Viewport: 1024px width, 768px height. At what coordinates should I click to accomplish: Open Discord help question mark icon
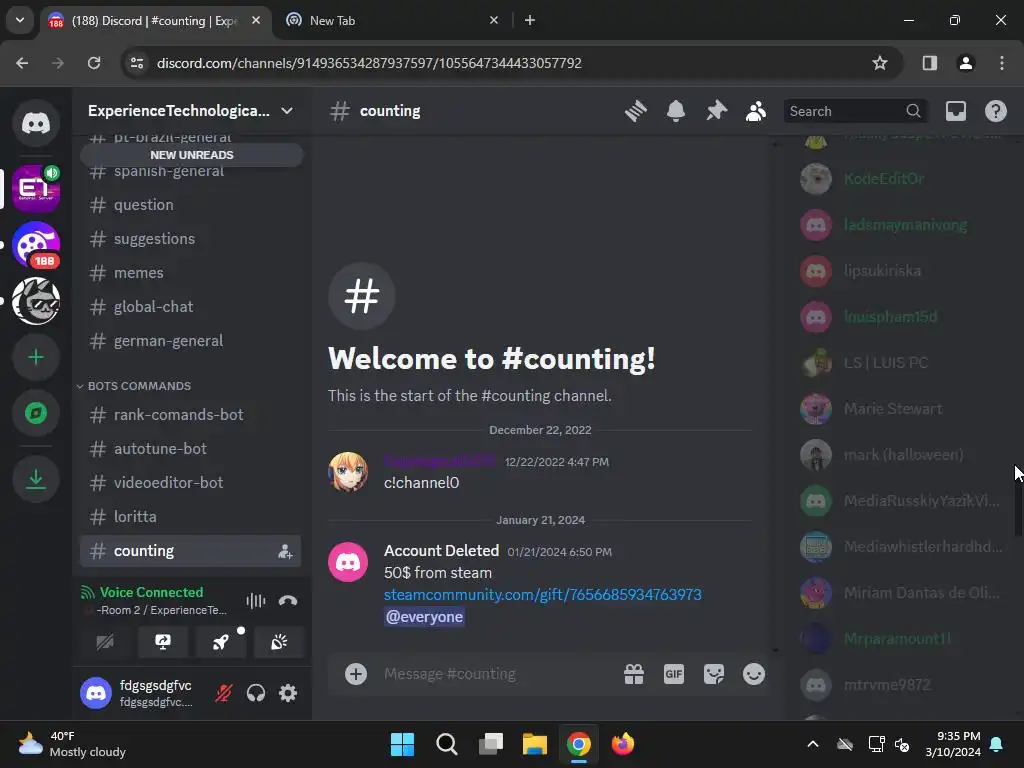click(995, 111)
